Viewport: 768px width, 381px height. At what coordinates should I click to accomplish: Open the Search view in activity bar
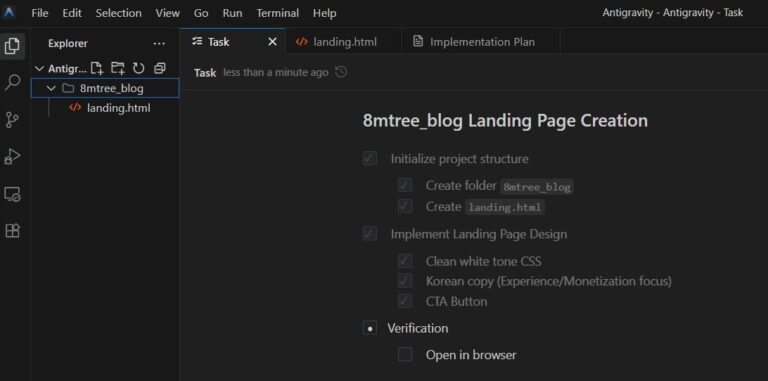(x=12, y=82)
